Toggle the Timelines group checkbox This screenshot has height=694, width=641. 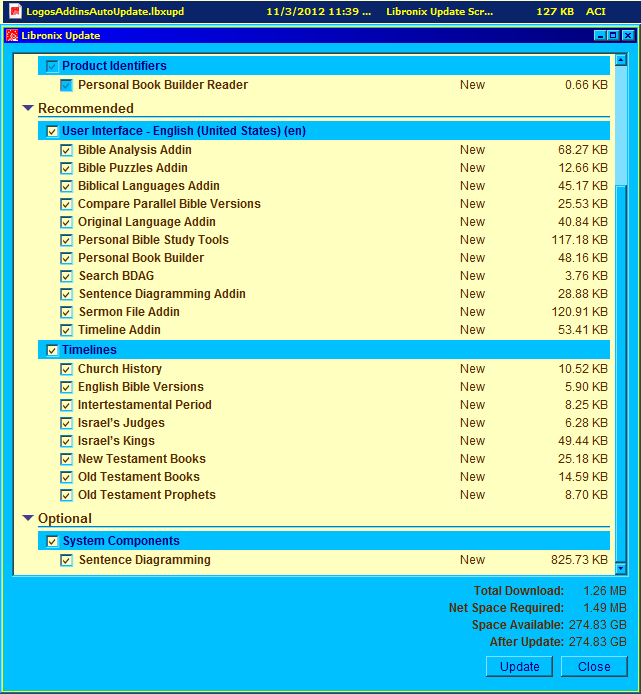pyautogui.click(x=52, y=351)
